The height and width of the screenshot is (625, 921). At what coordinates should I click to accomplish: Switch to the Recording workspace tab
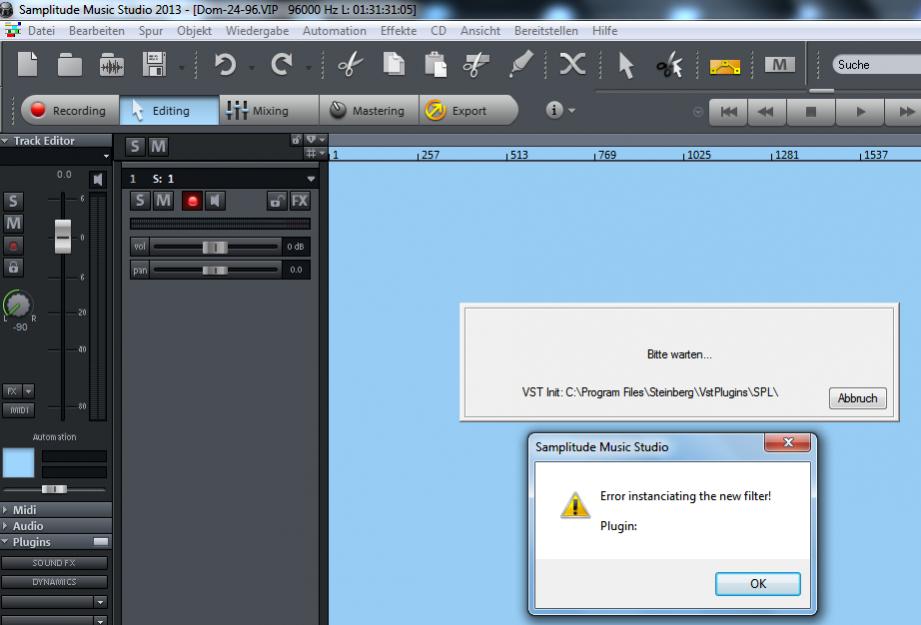70,110
